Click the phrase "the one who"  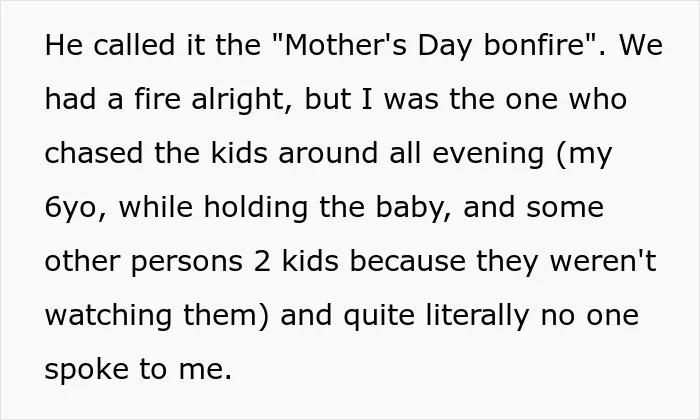(538, 99)
